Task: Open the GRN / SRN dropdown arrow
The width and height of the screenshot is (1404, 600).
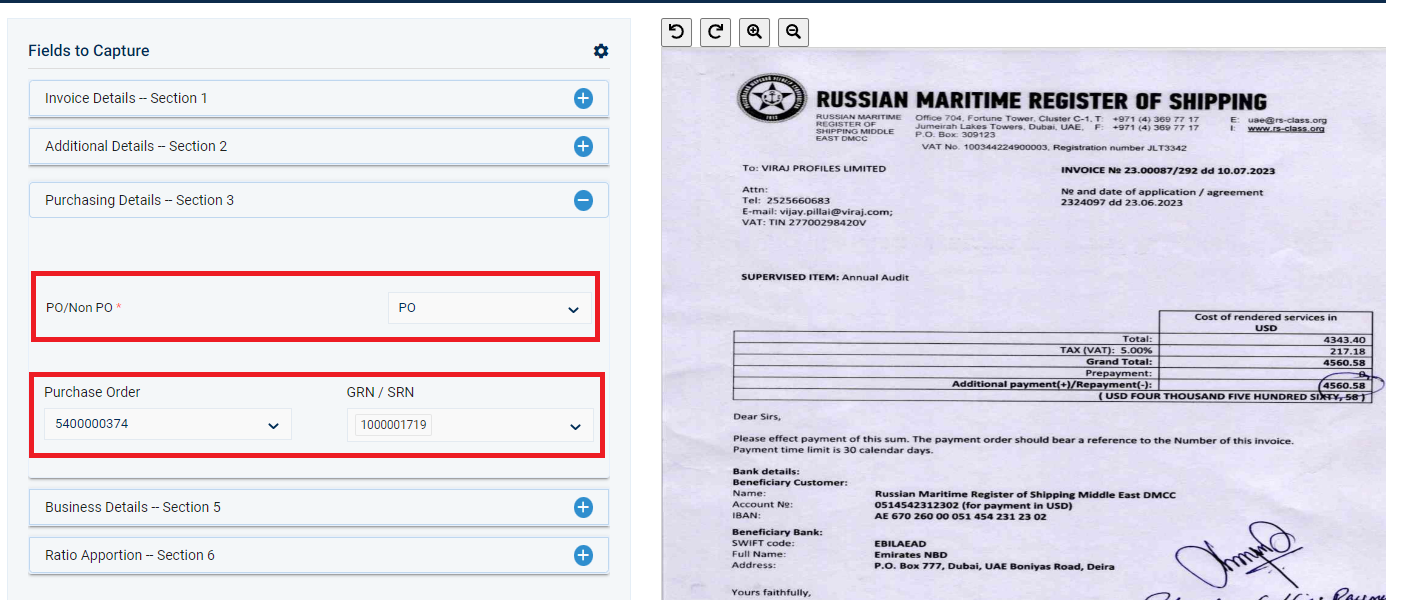Action: [575, 427]
